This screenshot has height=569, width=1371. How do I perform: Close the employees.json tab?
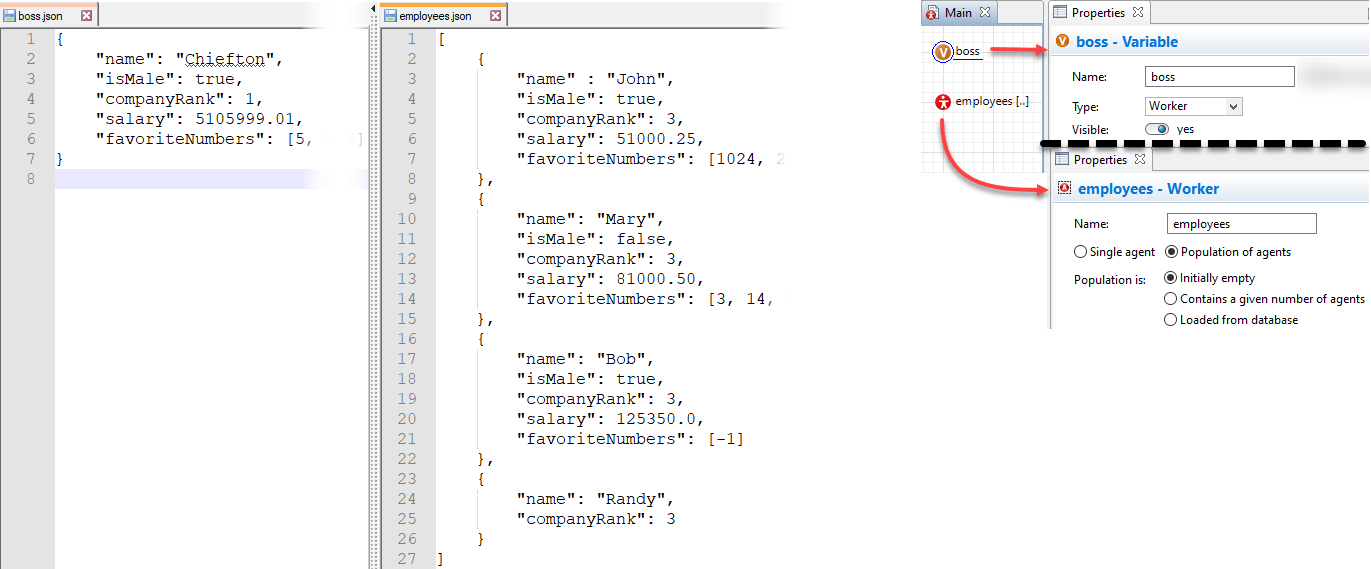click(x=494, y=16)
